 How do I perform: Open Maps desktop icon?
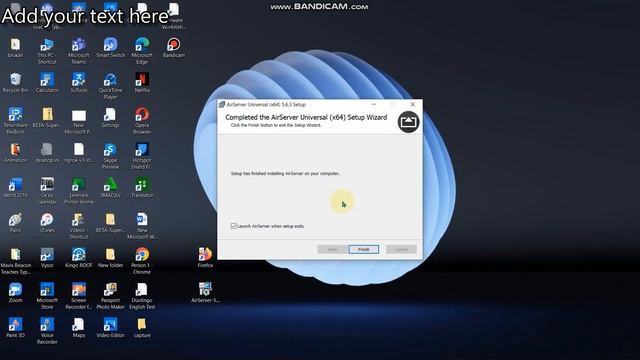(x=78, y=328)
